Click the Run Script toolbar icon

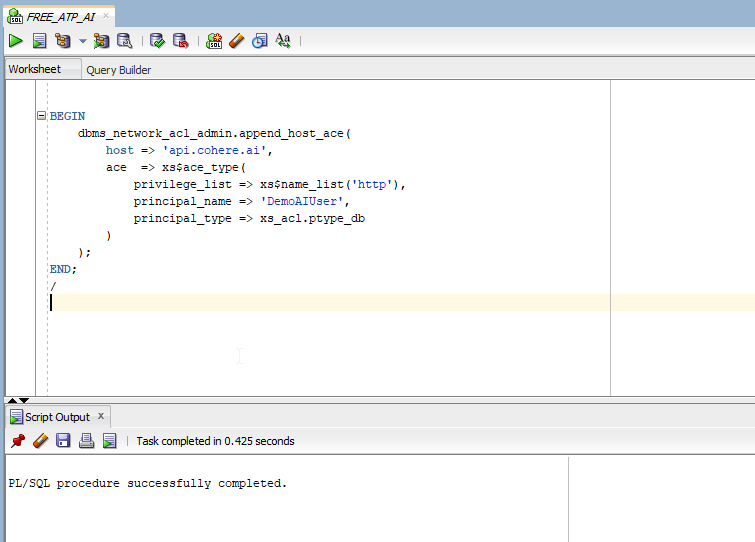tap(39, 41)
